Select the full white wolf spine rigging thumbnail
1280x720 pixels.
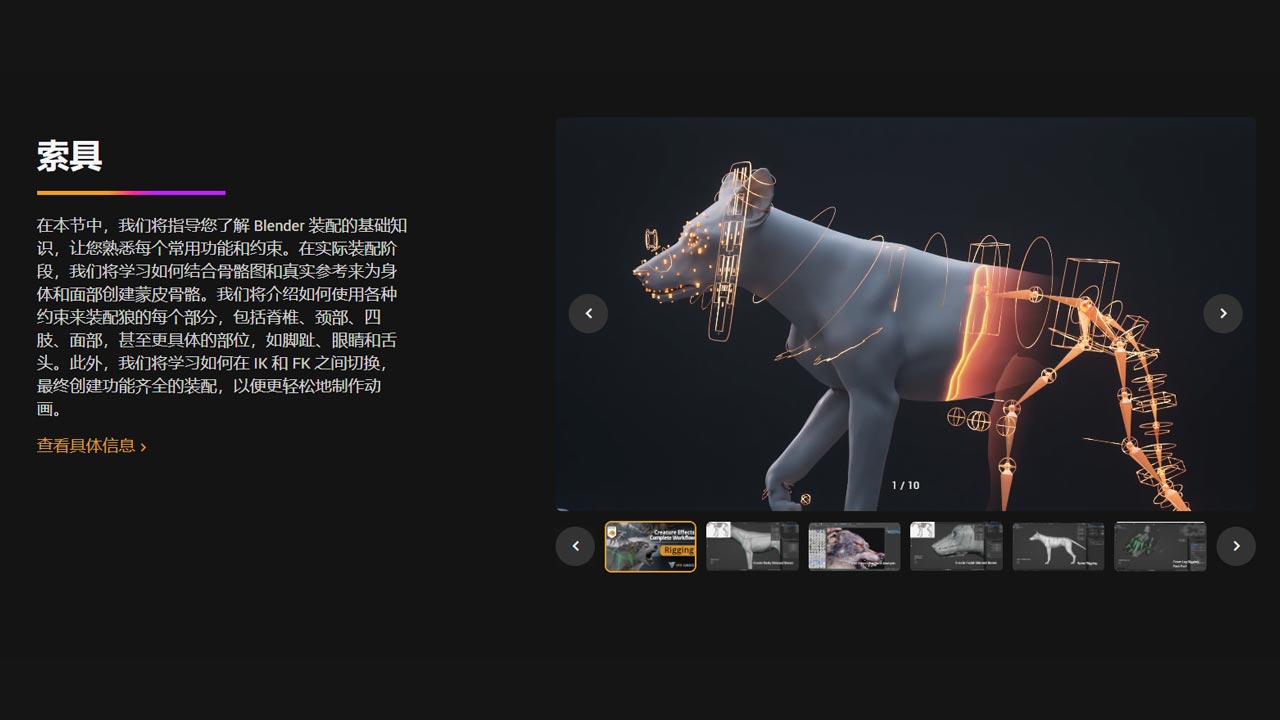pyautogui.click(x=1058, y=546)
